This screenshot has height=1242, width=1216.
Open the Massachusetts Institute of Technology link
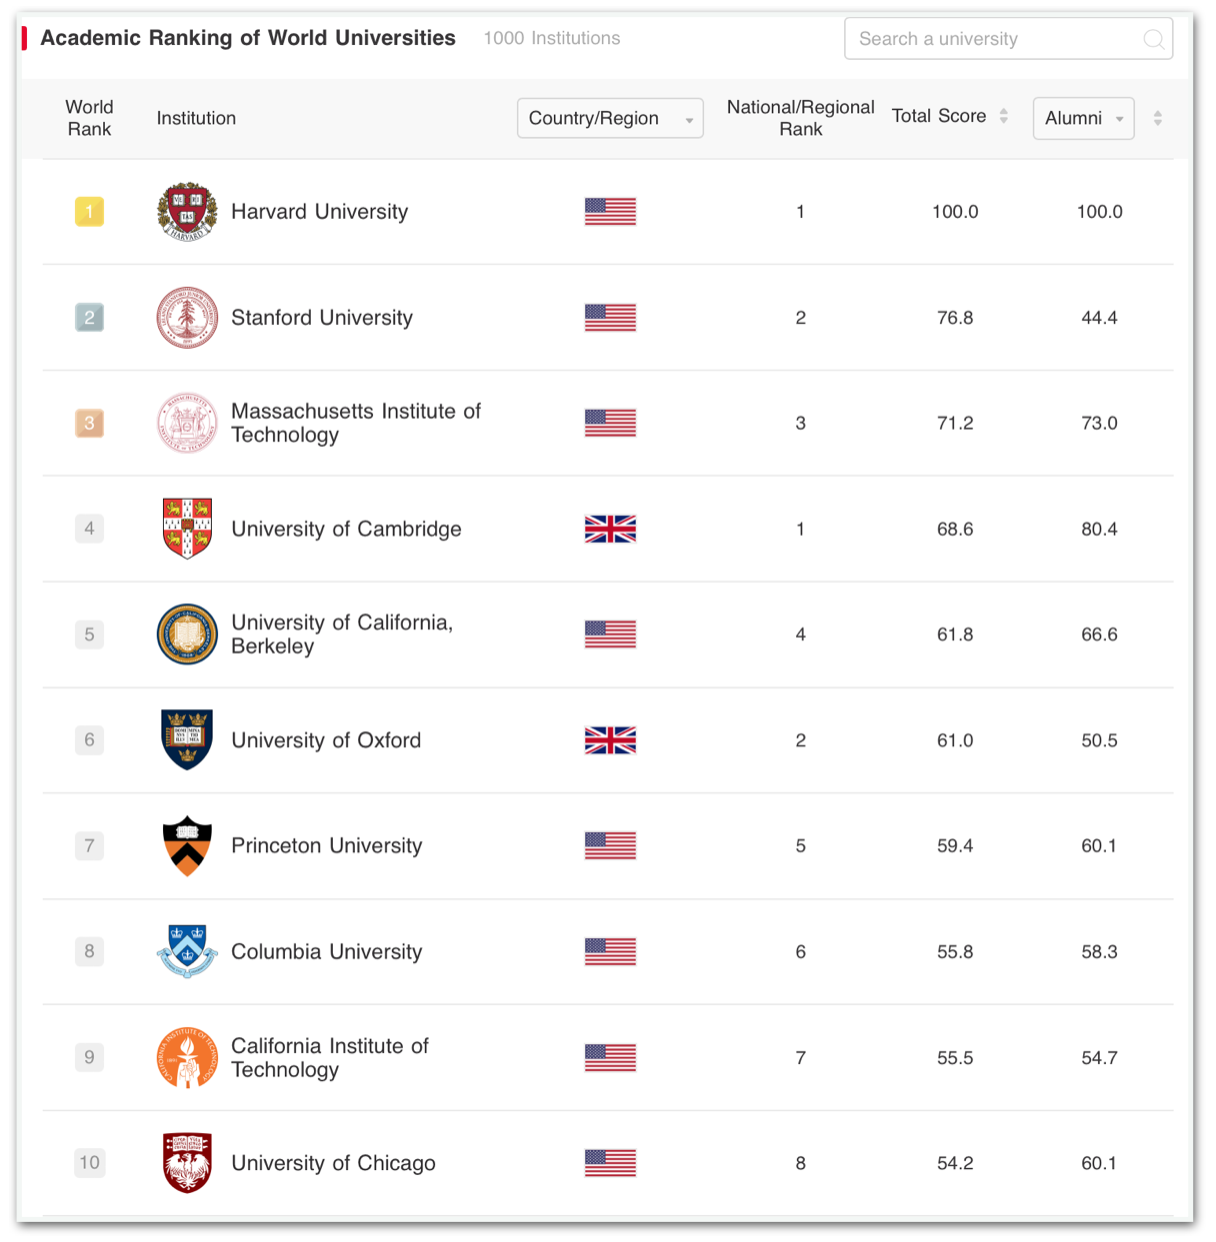(x=355, y=423)
